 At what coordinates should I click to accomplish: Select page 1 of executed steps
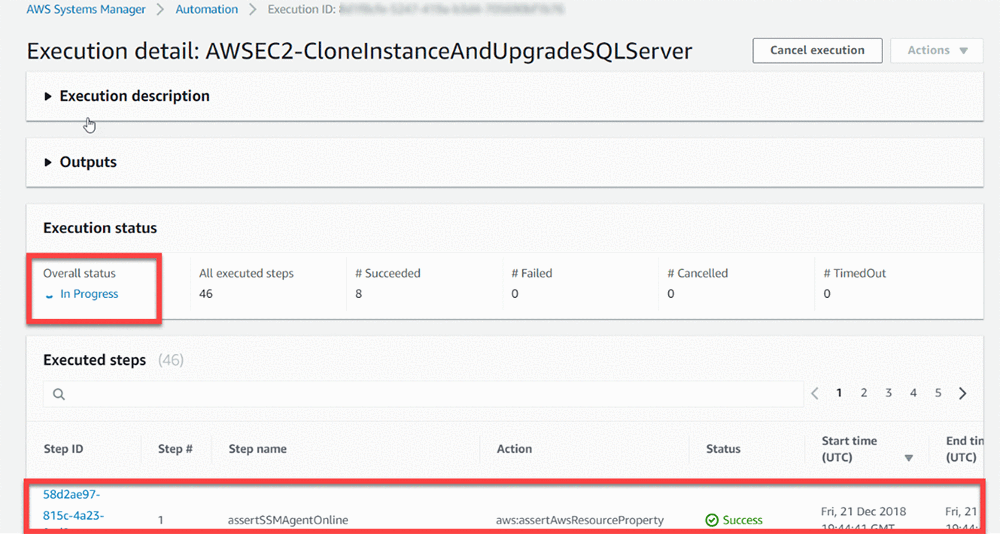click(839, 393)
